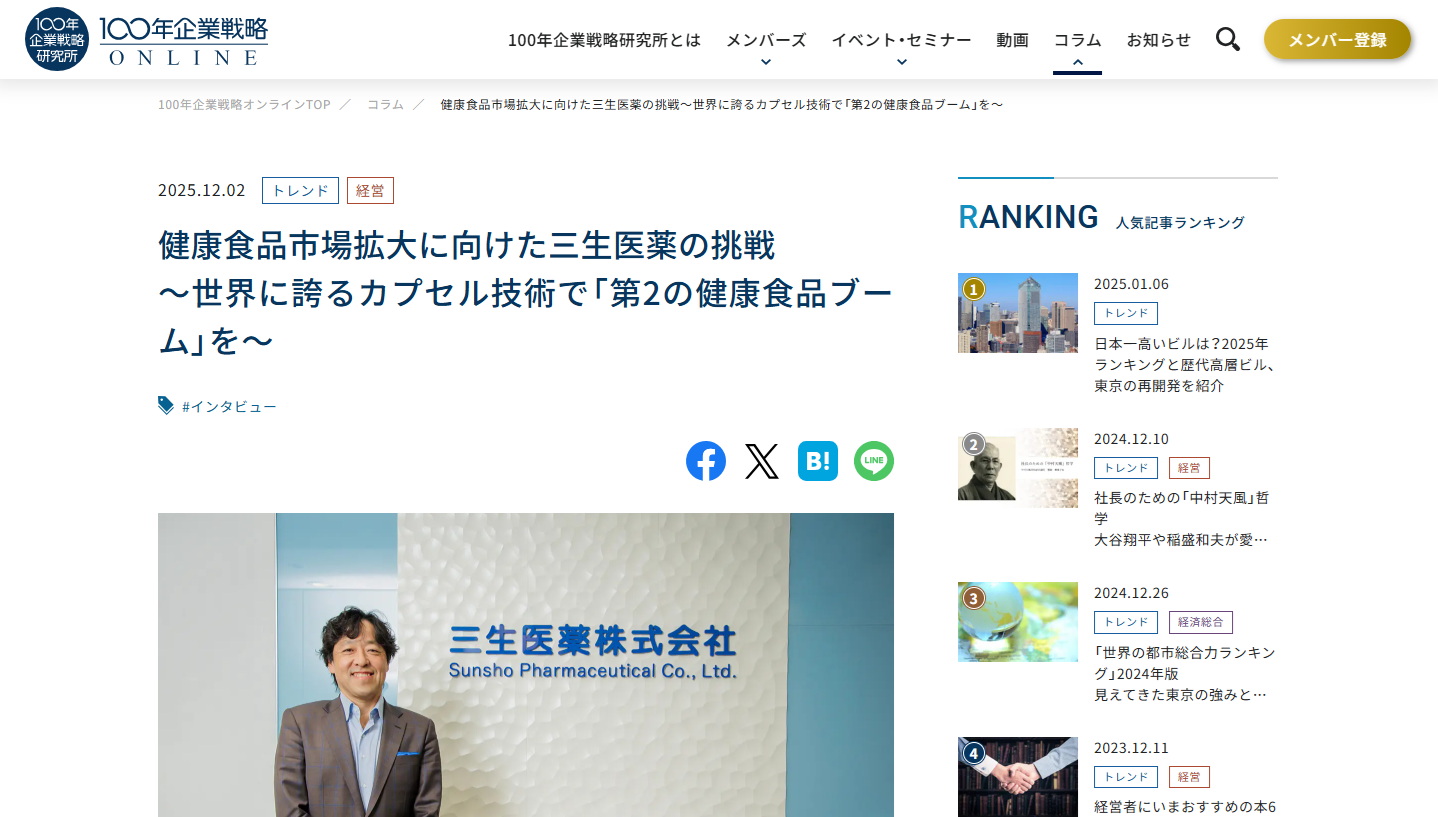Open the メンバーズ menu
1438x817 pixels.
pos(766,40)
